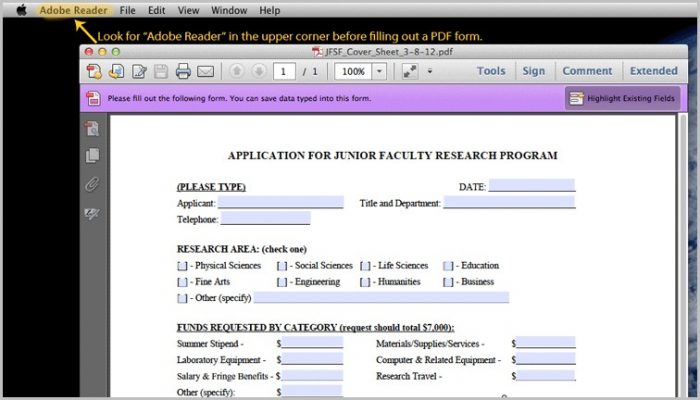Click the fit/read mode expand icon

click(x=410, y=71)
